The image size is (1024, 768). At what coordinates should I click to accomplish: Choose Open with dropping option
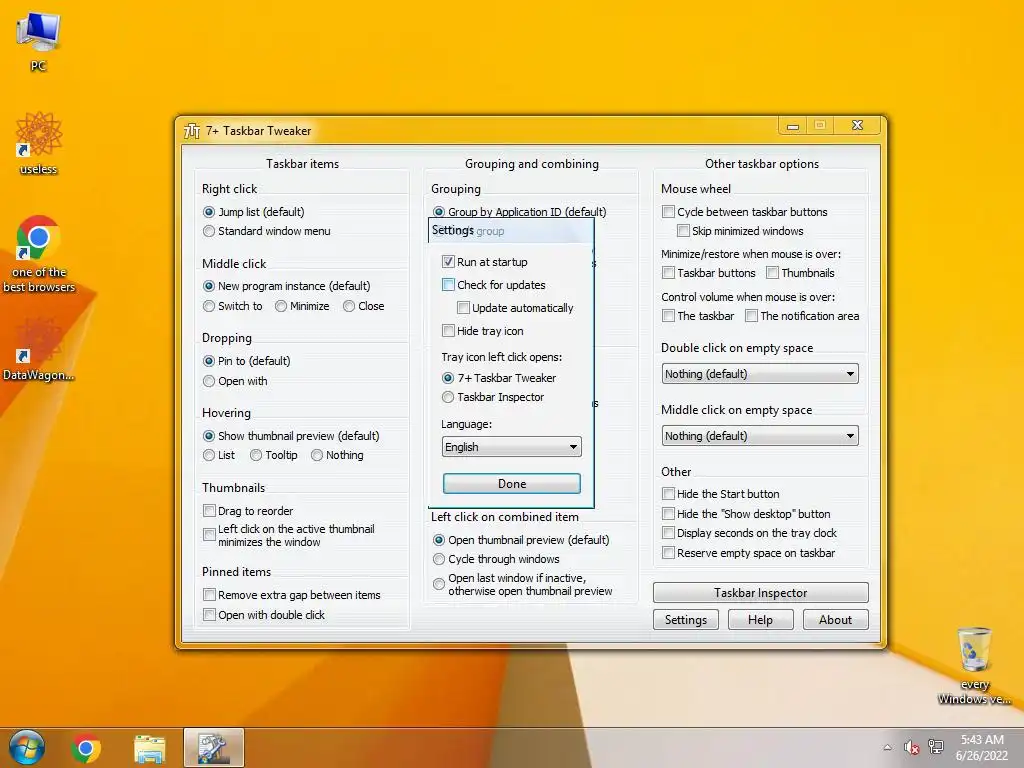tap(209, 381)
